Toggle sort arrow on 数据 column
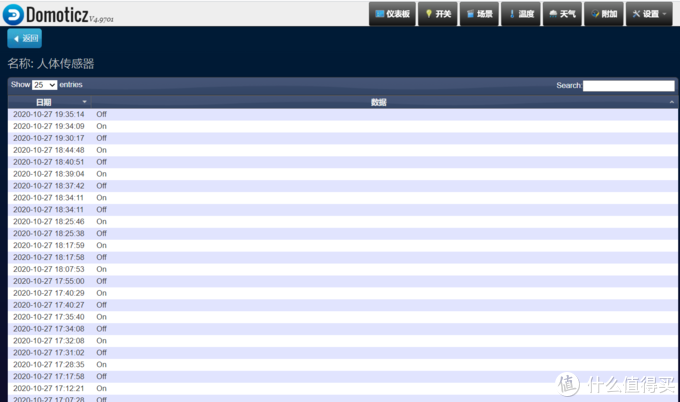The image size is (680, 402). coord(671,102)
